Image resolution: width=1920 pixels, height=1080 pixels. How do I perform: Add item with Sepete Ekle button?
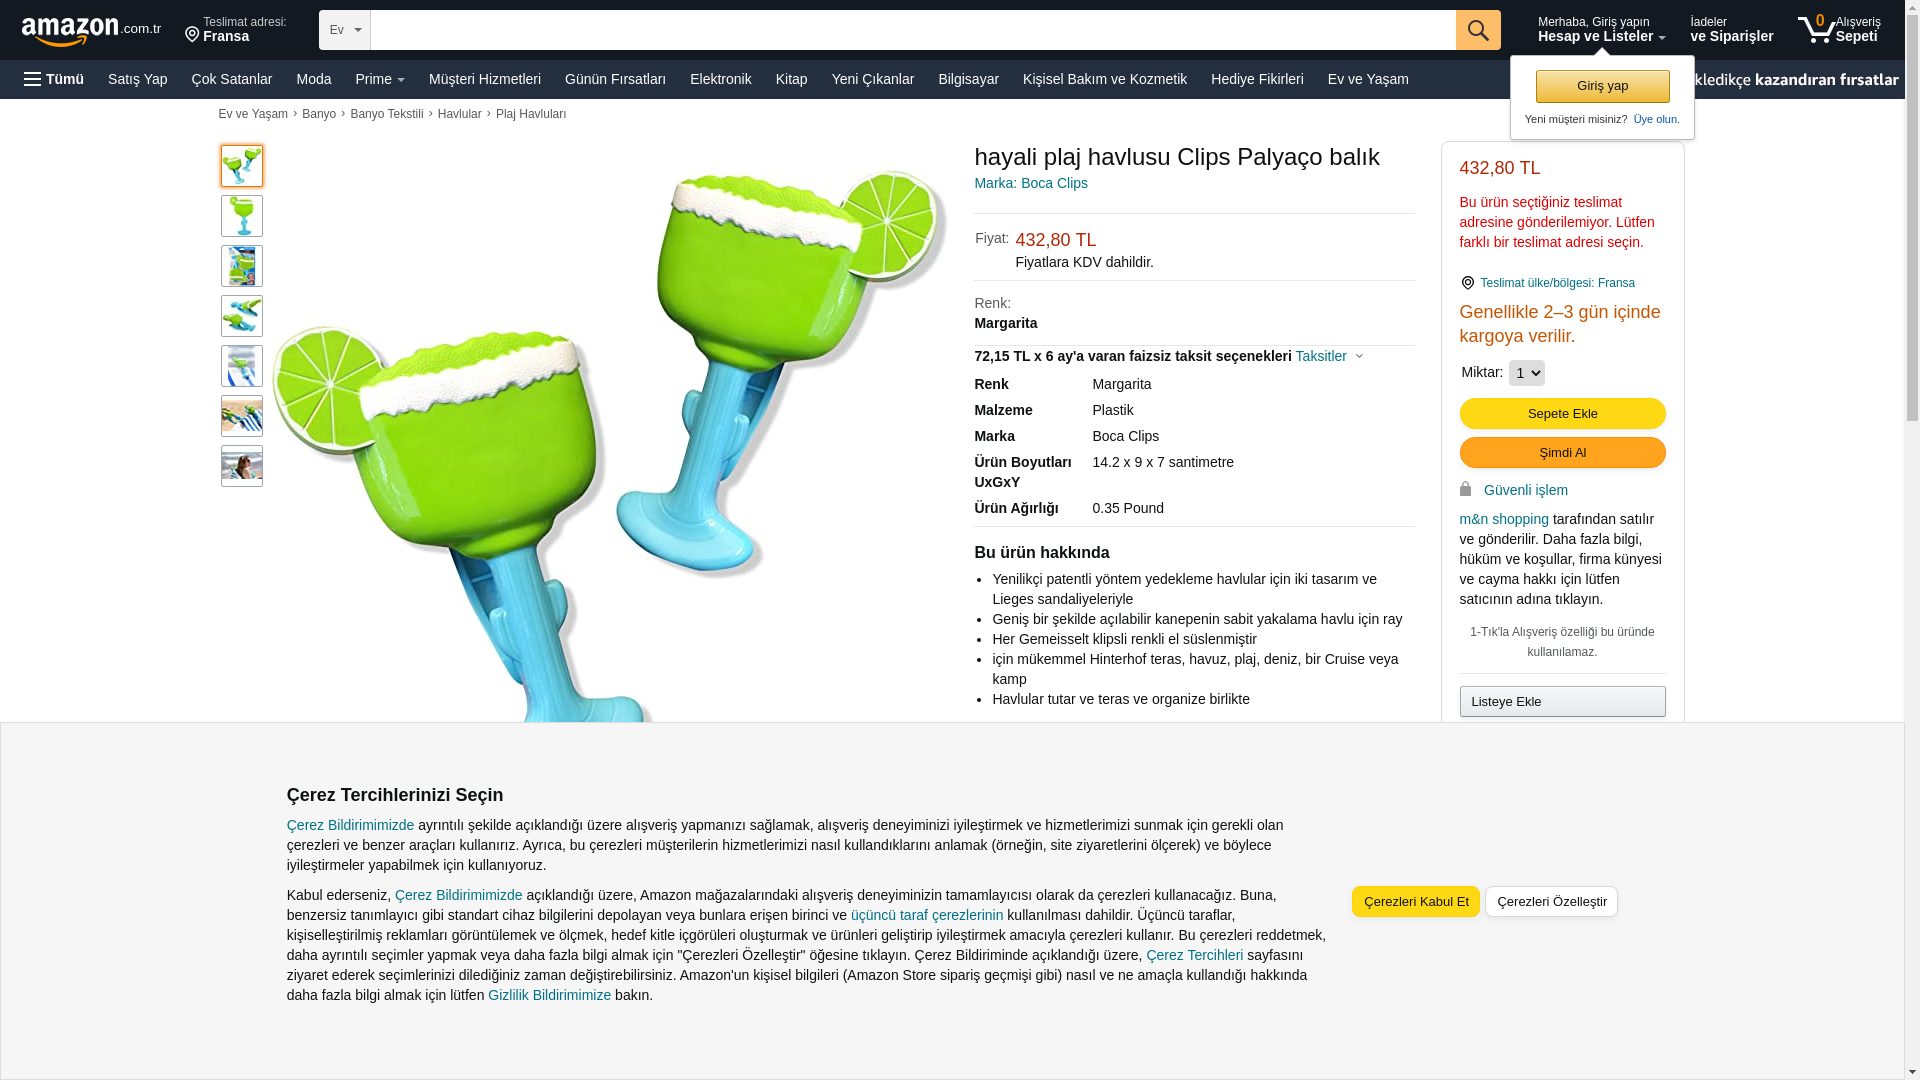click(x=1562, y=414)
